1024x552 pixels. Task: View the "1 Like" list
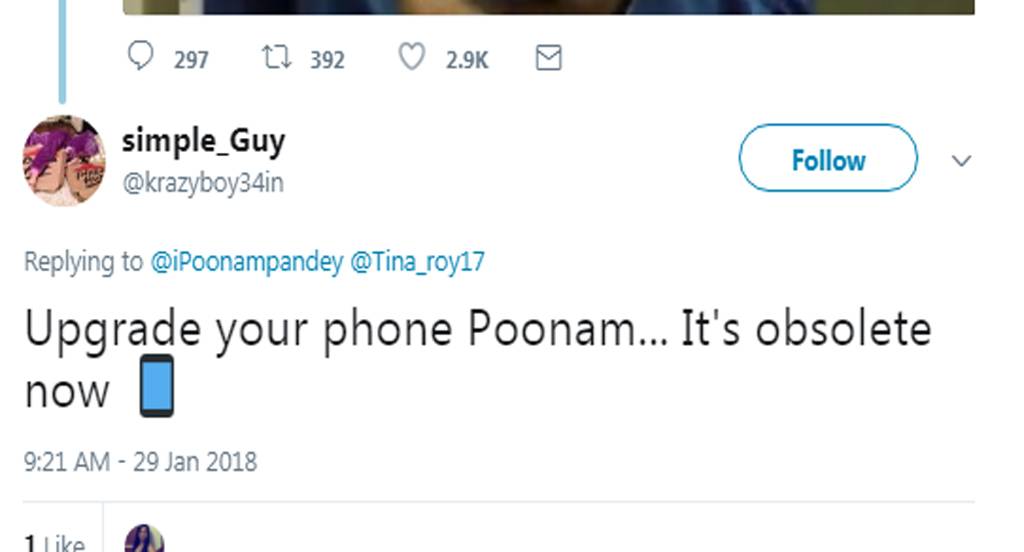tap(55, 544)
